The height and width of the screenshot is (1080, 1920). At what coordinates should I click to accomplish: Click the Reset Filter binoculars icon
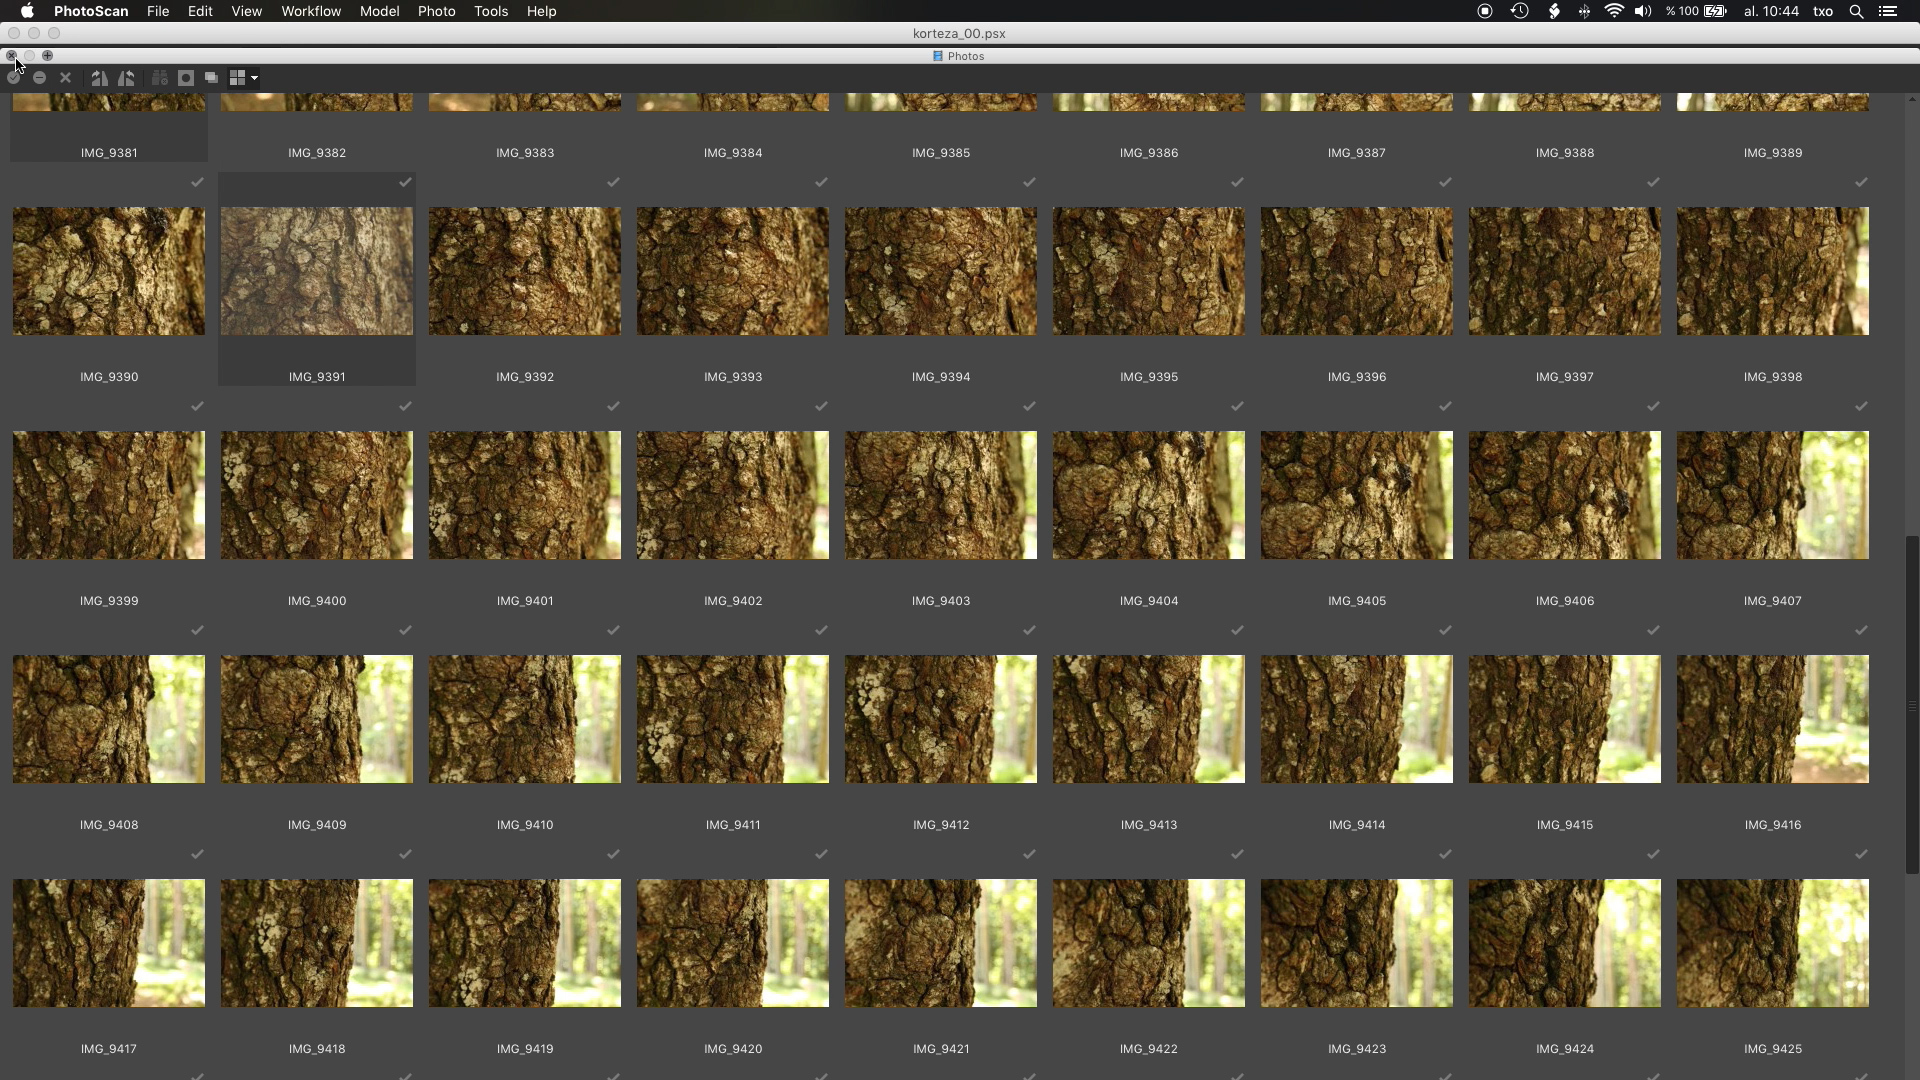[x=160, y=77]
